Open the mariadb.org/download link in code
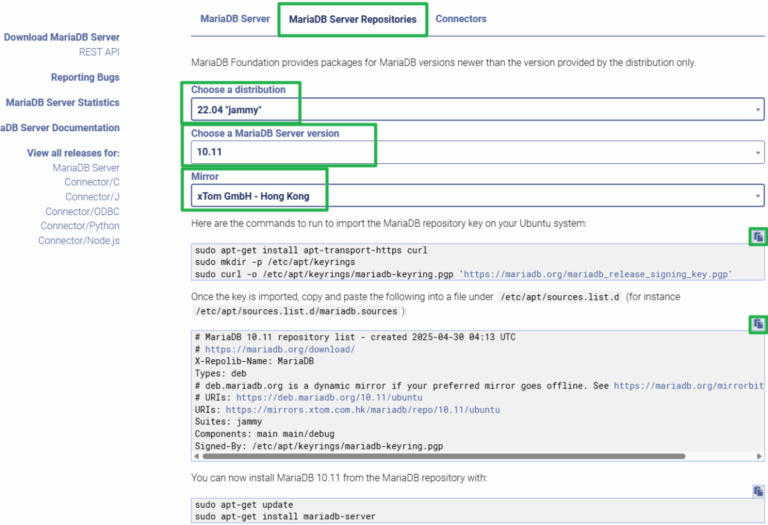 tap(280, 349)
